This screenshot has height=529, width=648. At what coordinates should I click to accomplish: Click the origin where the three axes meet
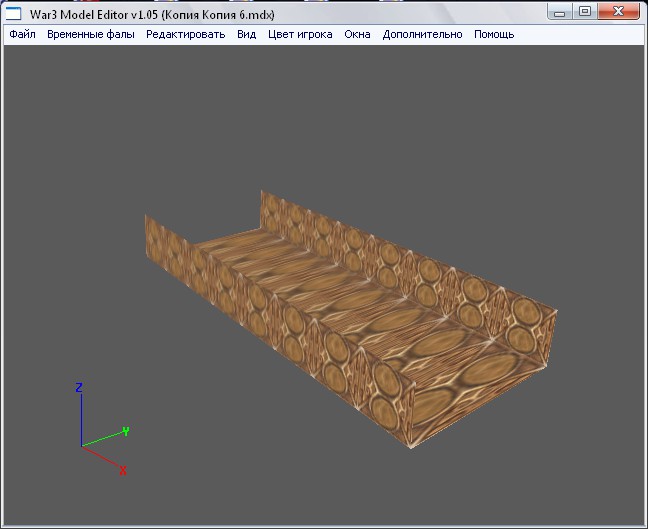tap(81, 446)
